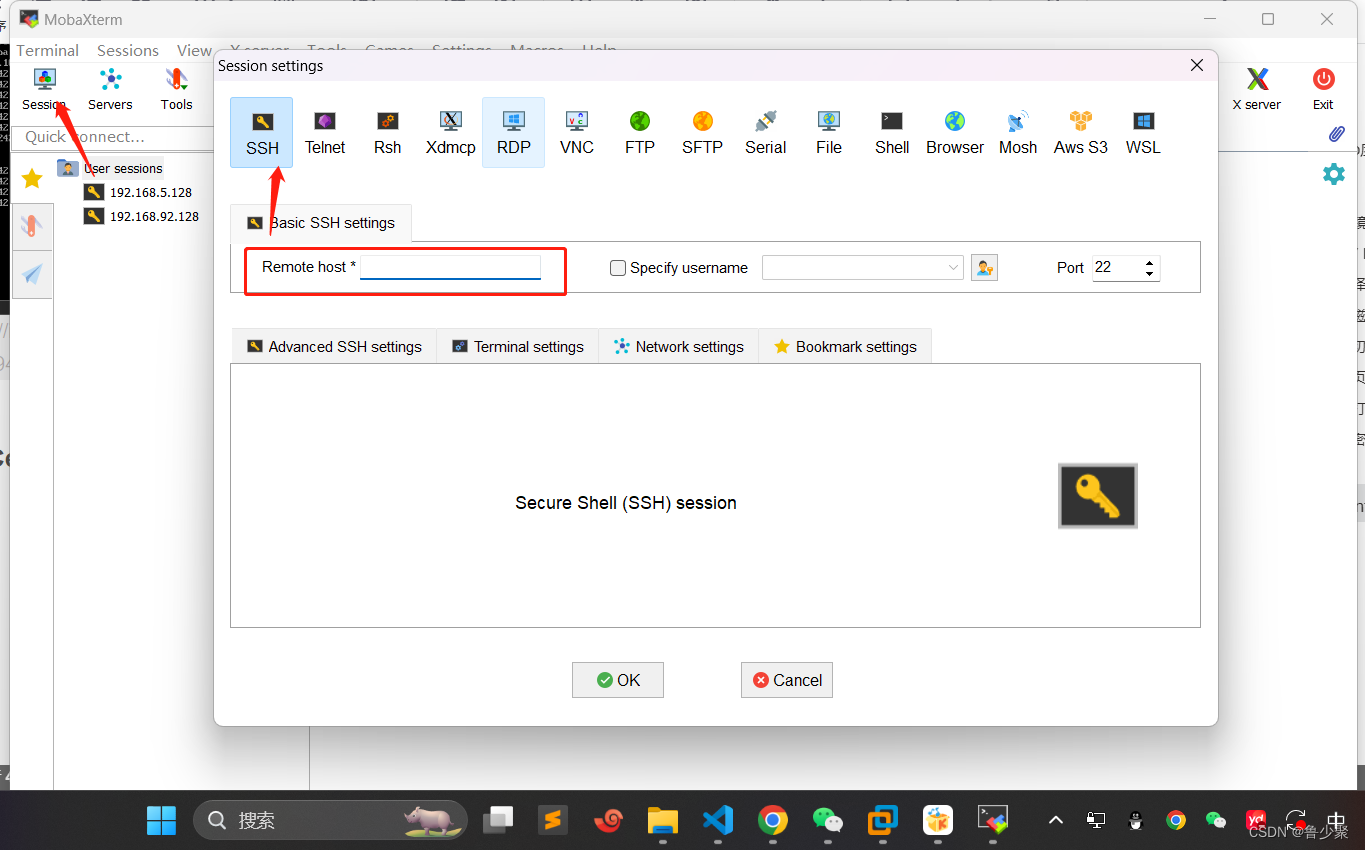This screenshot has height=850, width=1365.
Task: Click the large SSH key image
Action: pos(1098,496)
